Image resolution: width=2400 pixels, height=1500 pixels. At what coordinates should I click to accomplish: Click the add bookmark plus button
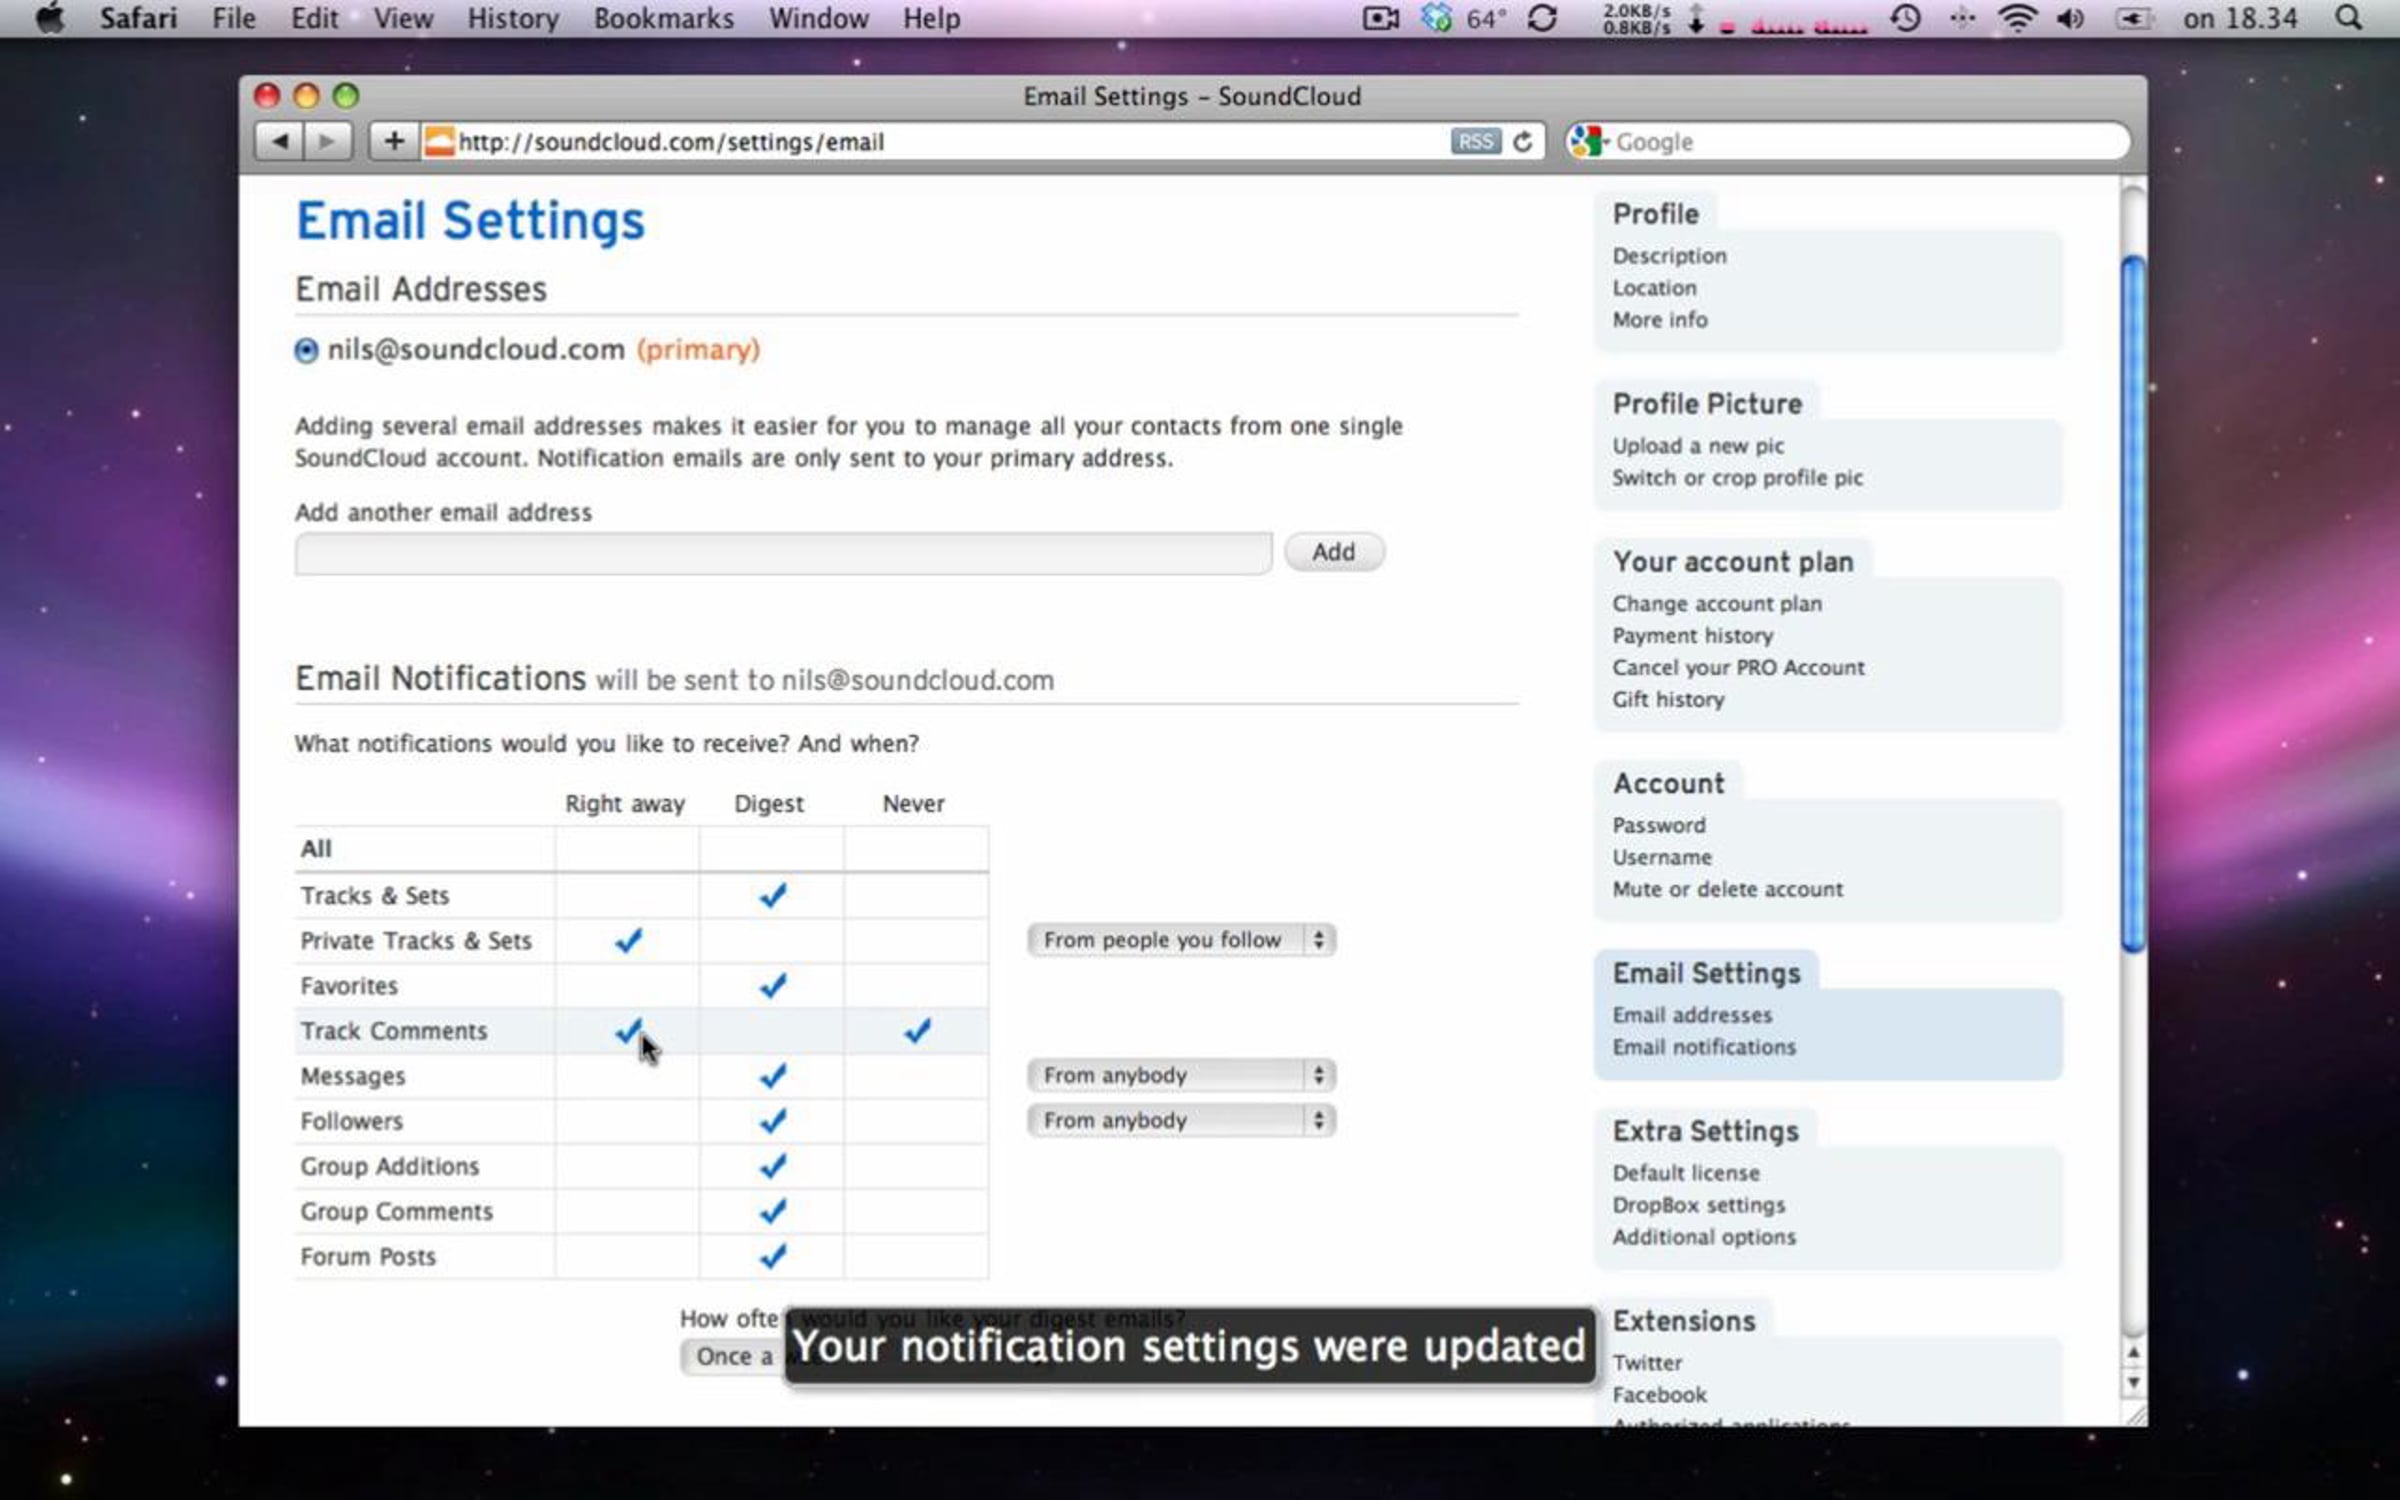[x=393, y=142]
